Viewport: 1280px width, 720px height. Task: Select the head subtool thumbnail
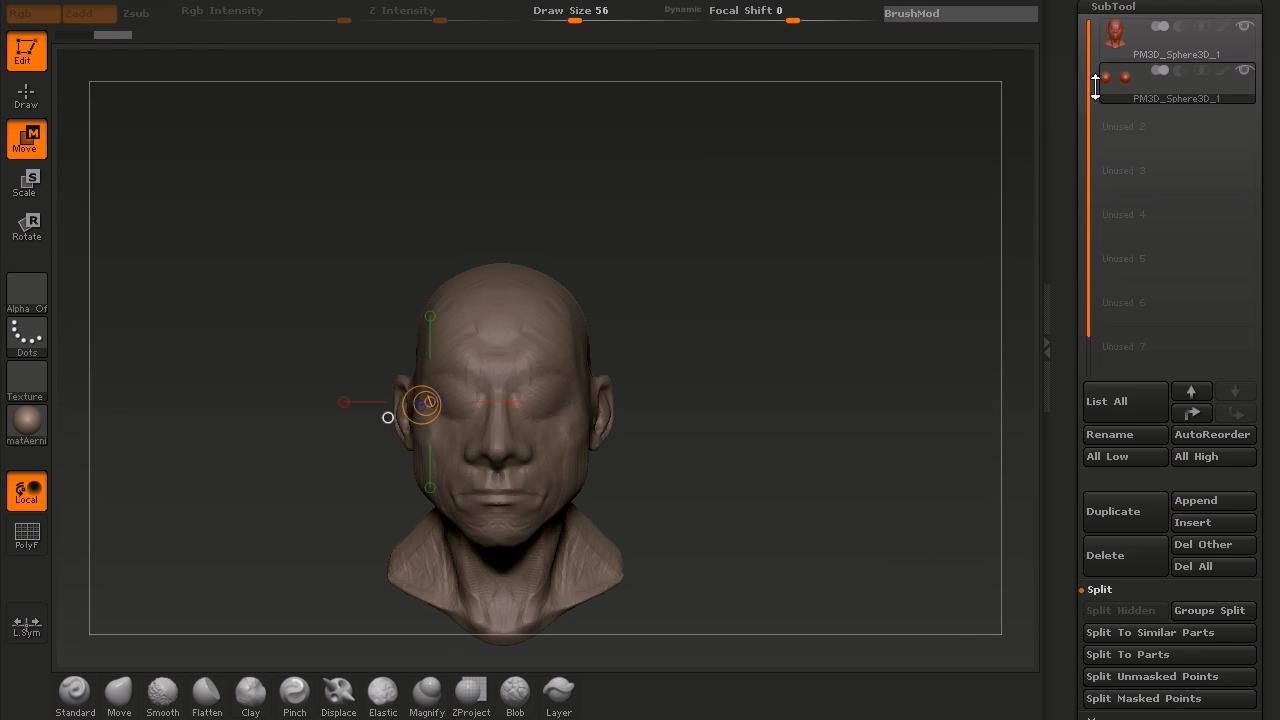1114,35
